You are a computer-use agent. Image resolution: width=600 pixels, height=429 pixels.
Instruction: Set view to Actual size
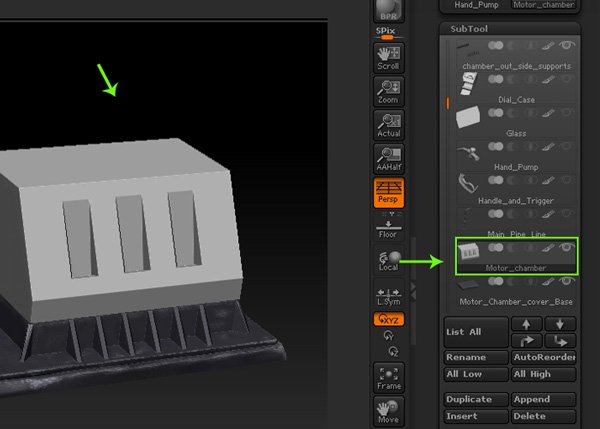pos(388,126)
